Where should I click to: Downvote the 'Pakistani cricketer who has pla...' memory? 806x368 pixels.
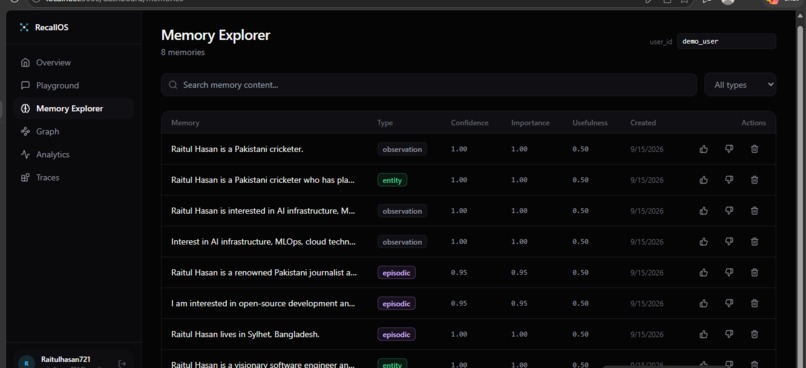729,180
